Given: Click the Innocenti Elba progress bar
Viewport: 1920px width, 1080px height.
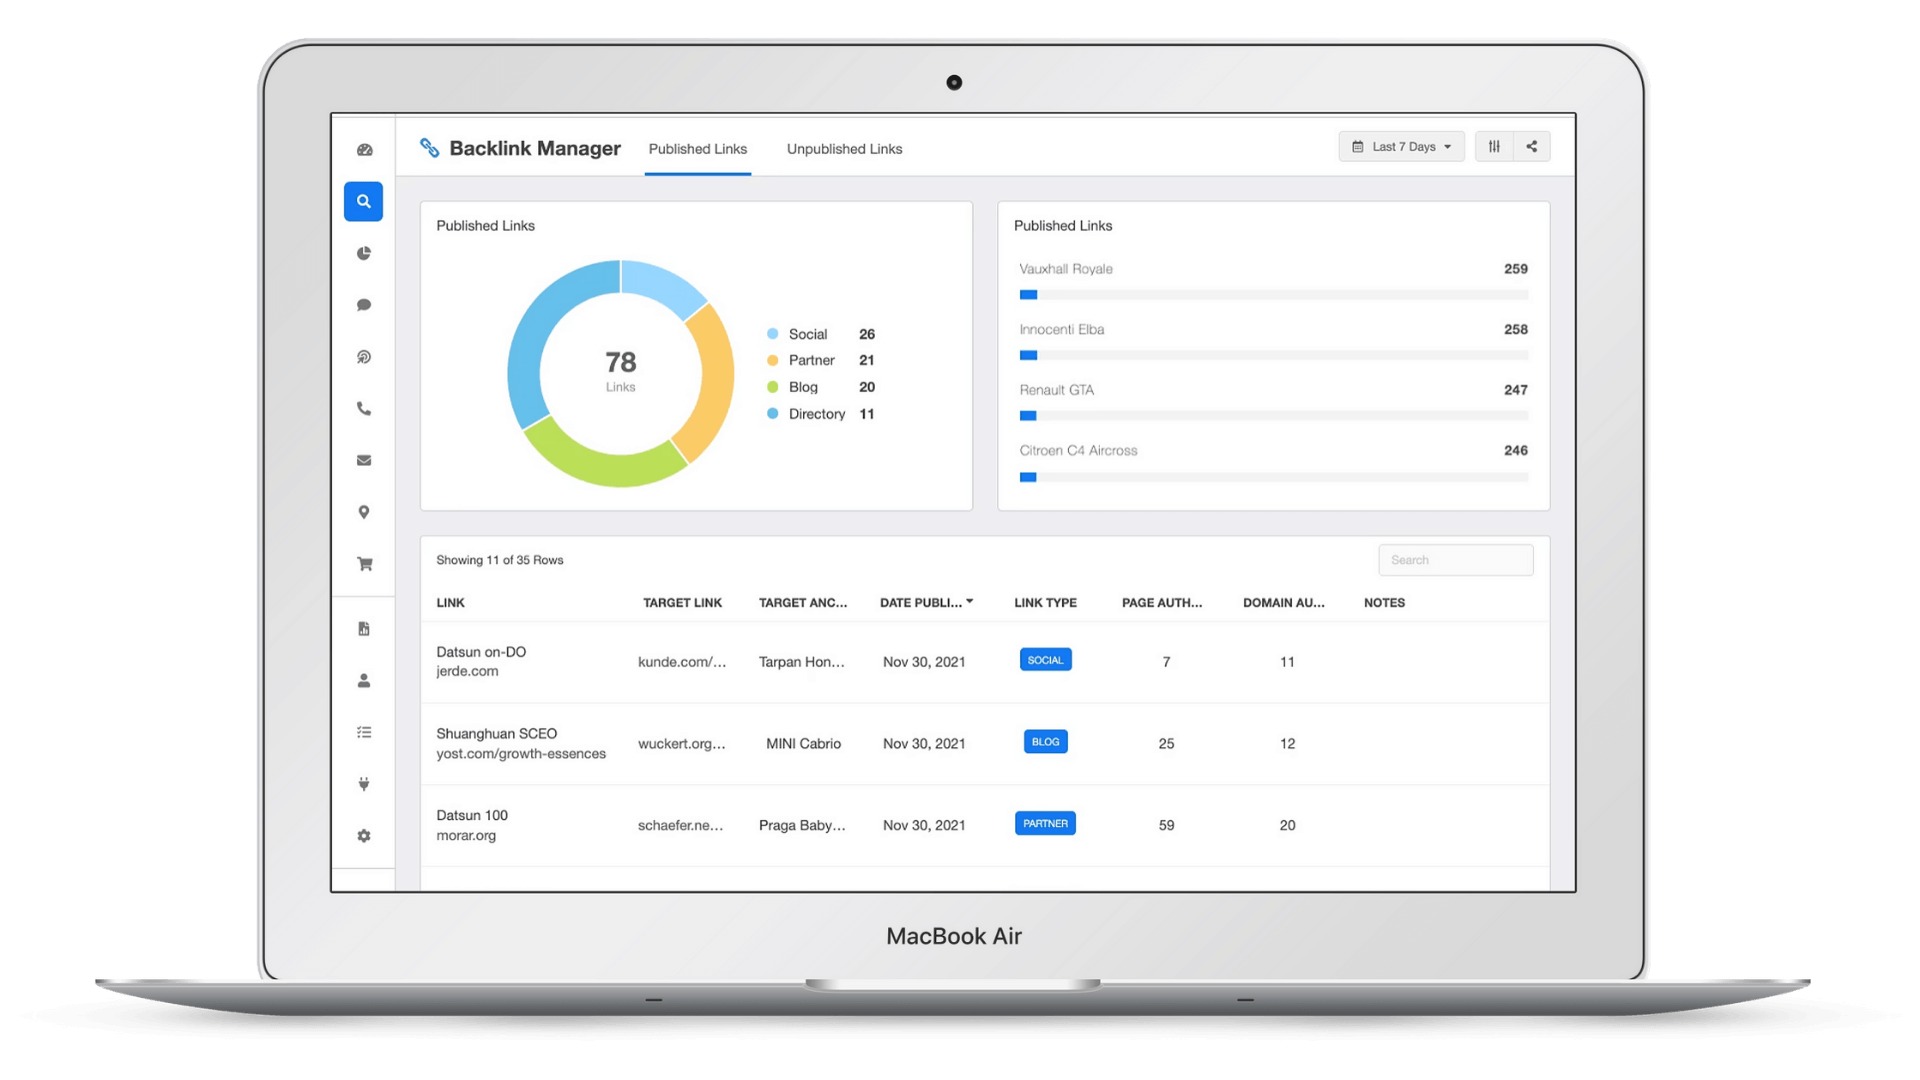Looking at the screenshot, I should [1274, 356].
